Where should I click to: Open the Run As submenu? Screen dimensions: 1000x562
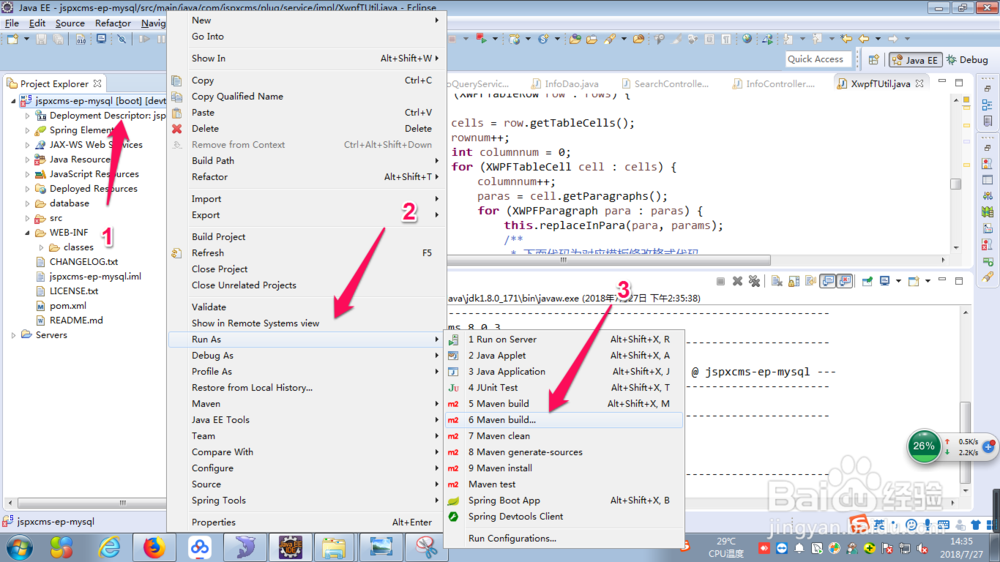[x=306, y=339]
